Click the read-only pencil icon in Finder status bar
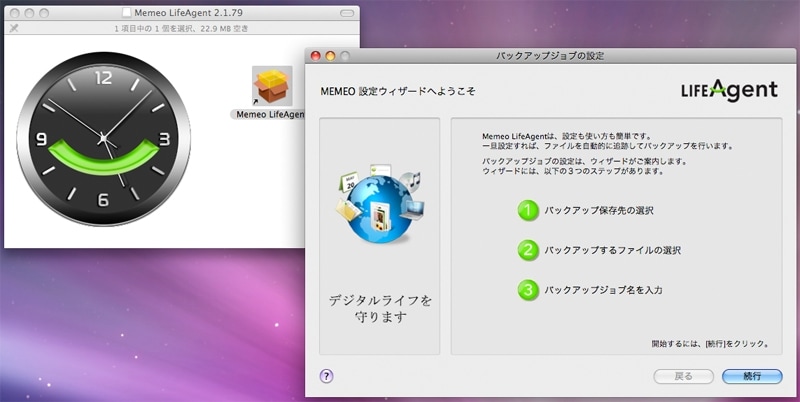The height and width of the screenshot is (402, 800). (x=13, y=30)
